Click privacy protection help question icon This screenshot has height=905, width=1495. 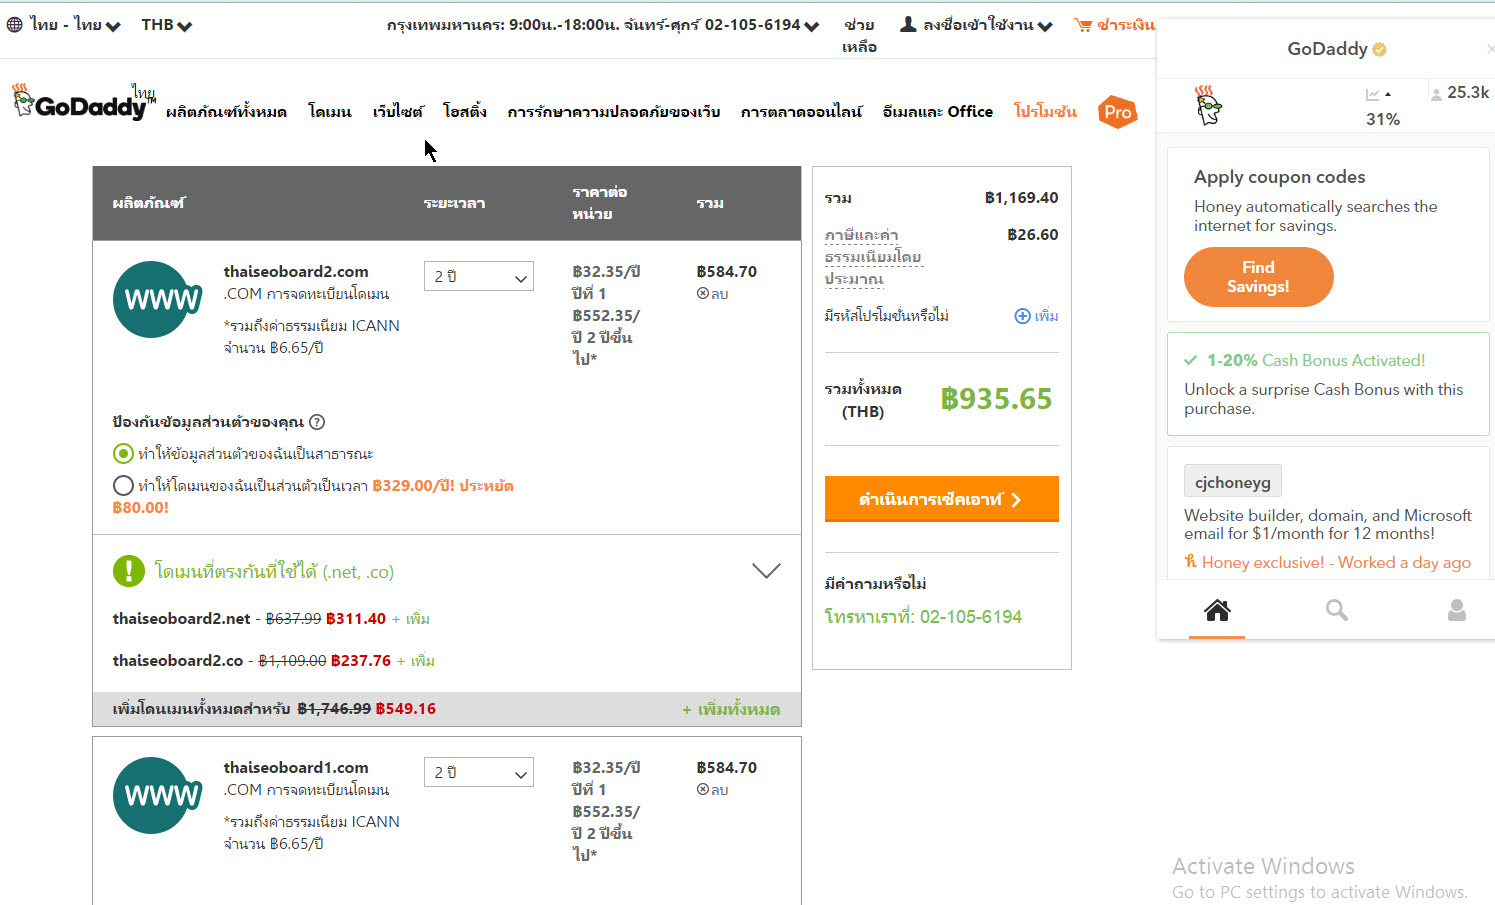tap(317, 422)
